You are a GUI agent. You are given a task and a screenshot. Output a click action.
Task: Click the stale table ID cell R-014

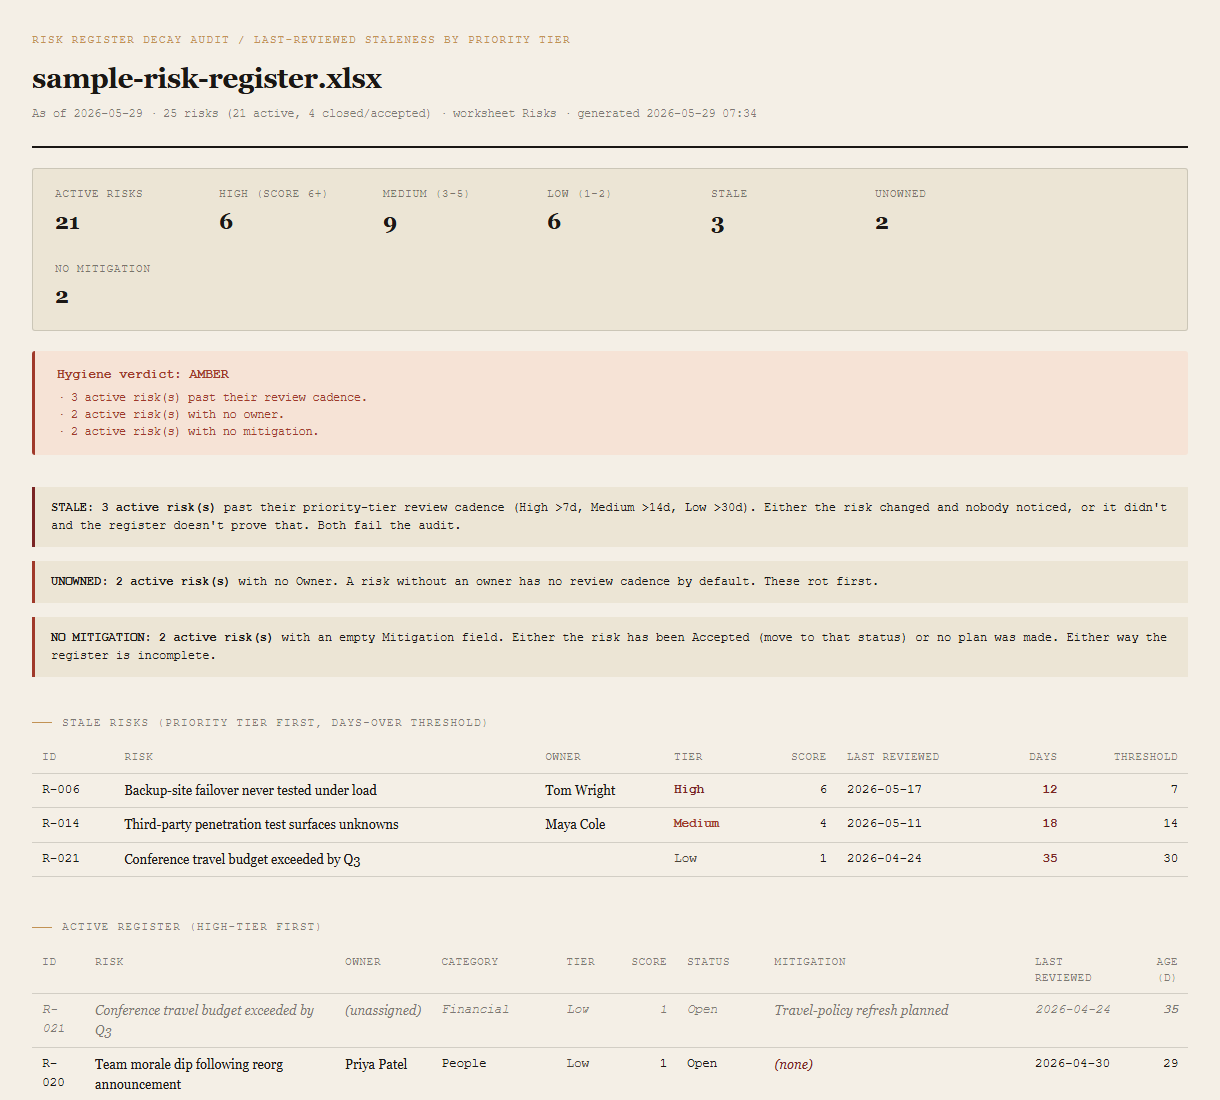click(61, 823)
